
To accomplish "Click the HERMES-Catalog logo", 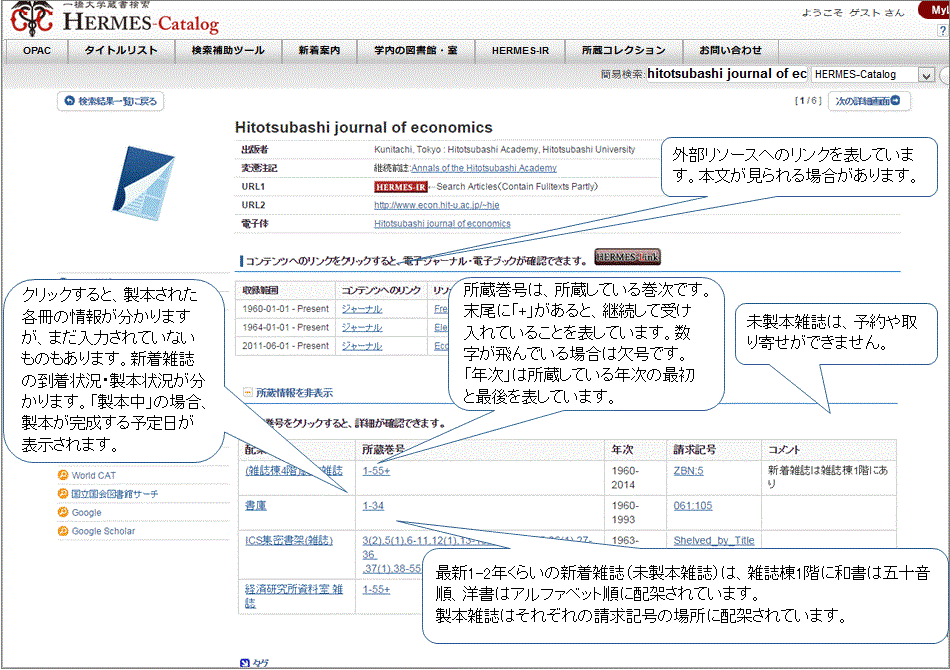I will coord(115,19).
